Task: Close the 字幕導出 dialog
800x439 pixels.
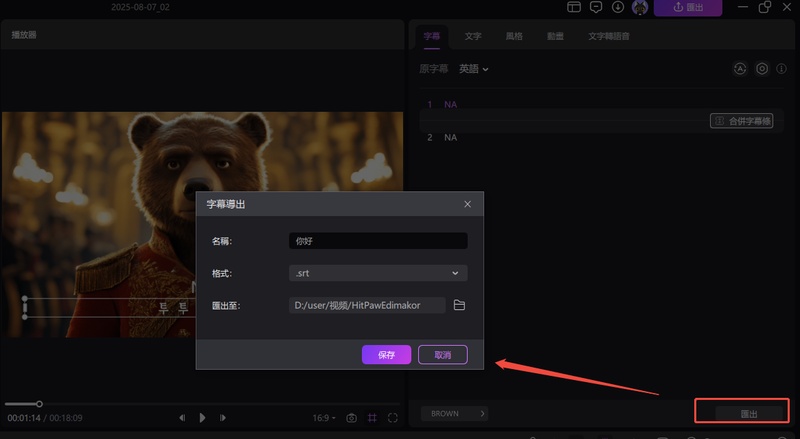Action: [x=467, y=204]
